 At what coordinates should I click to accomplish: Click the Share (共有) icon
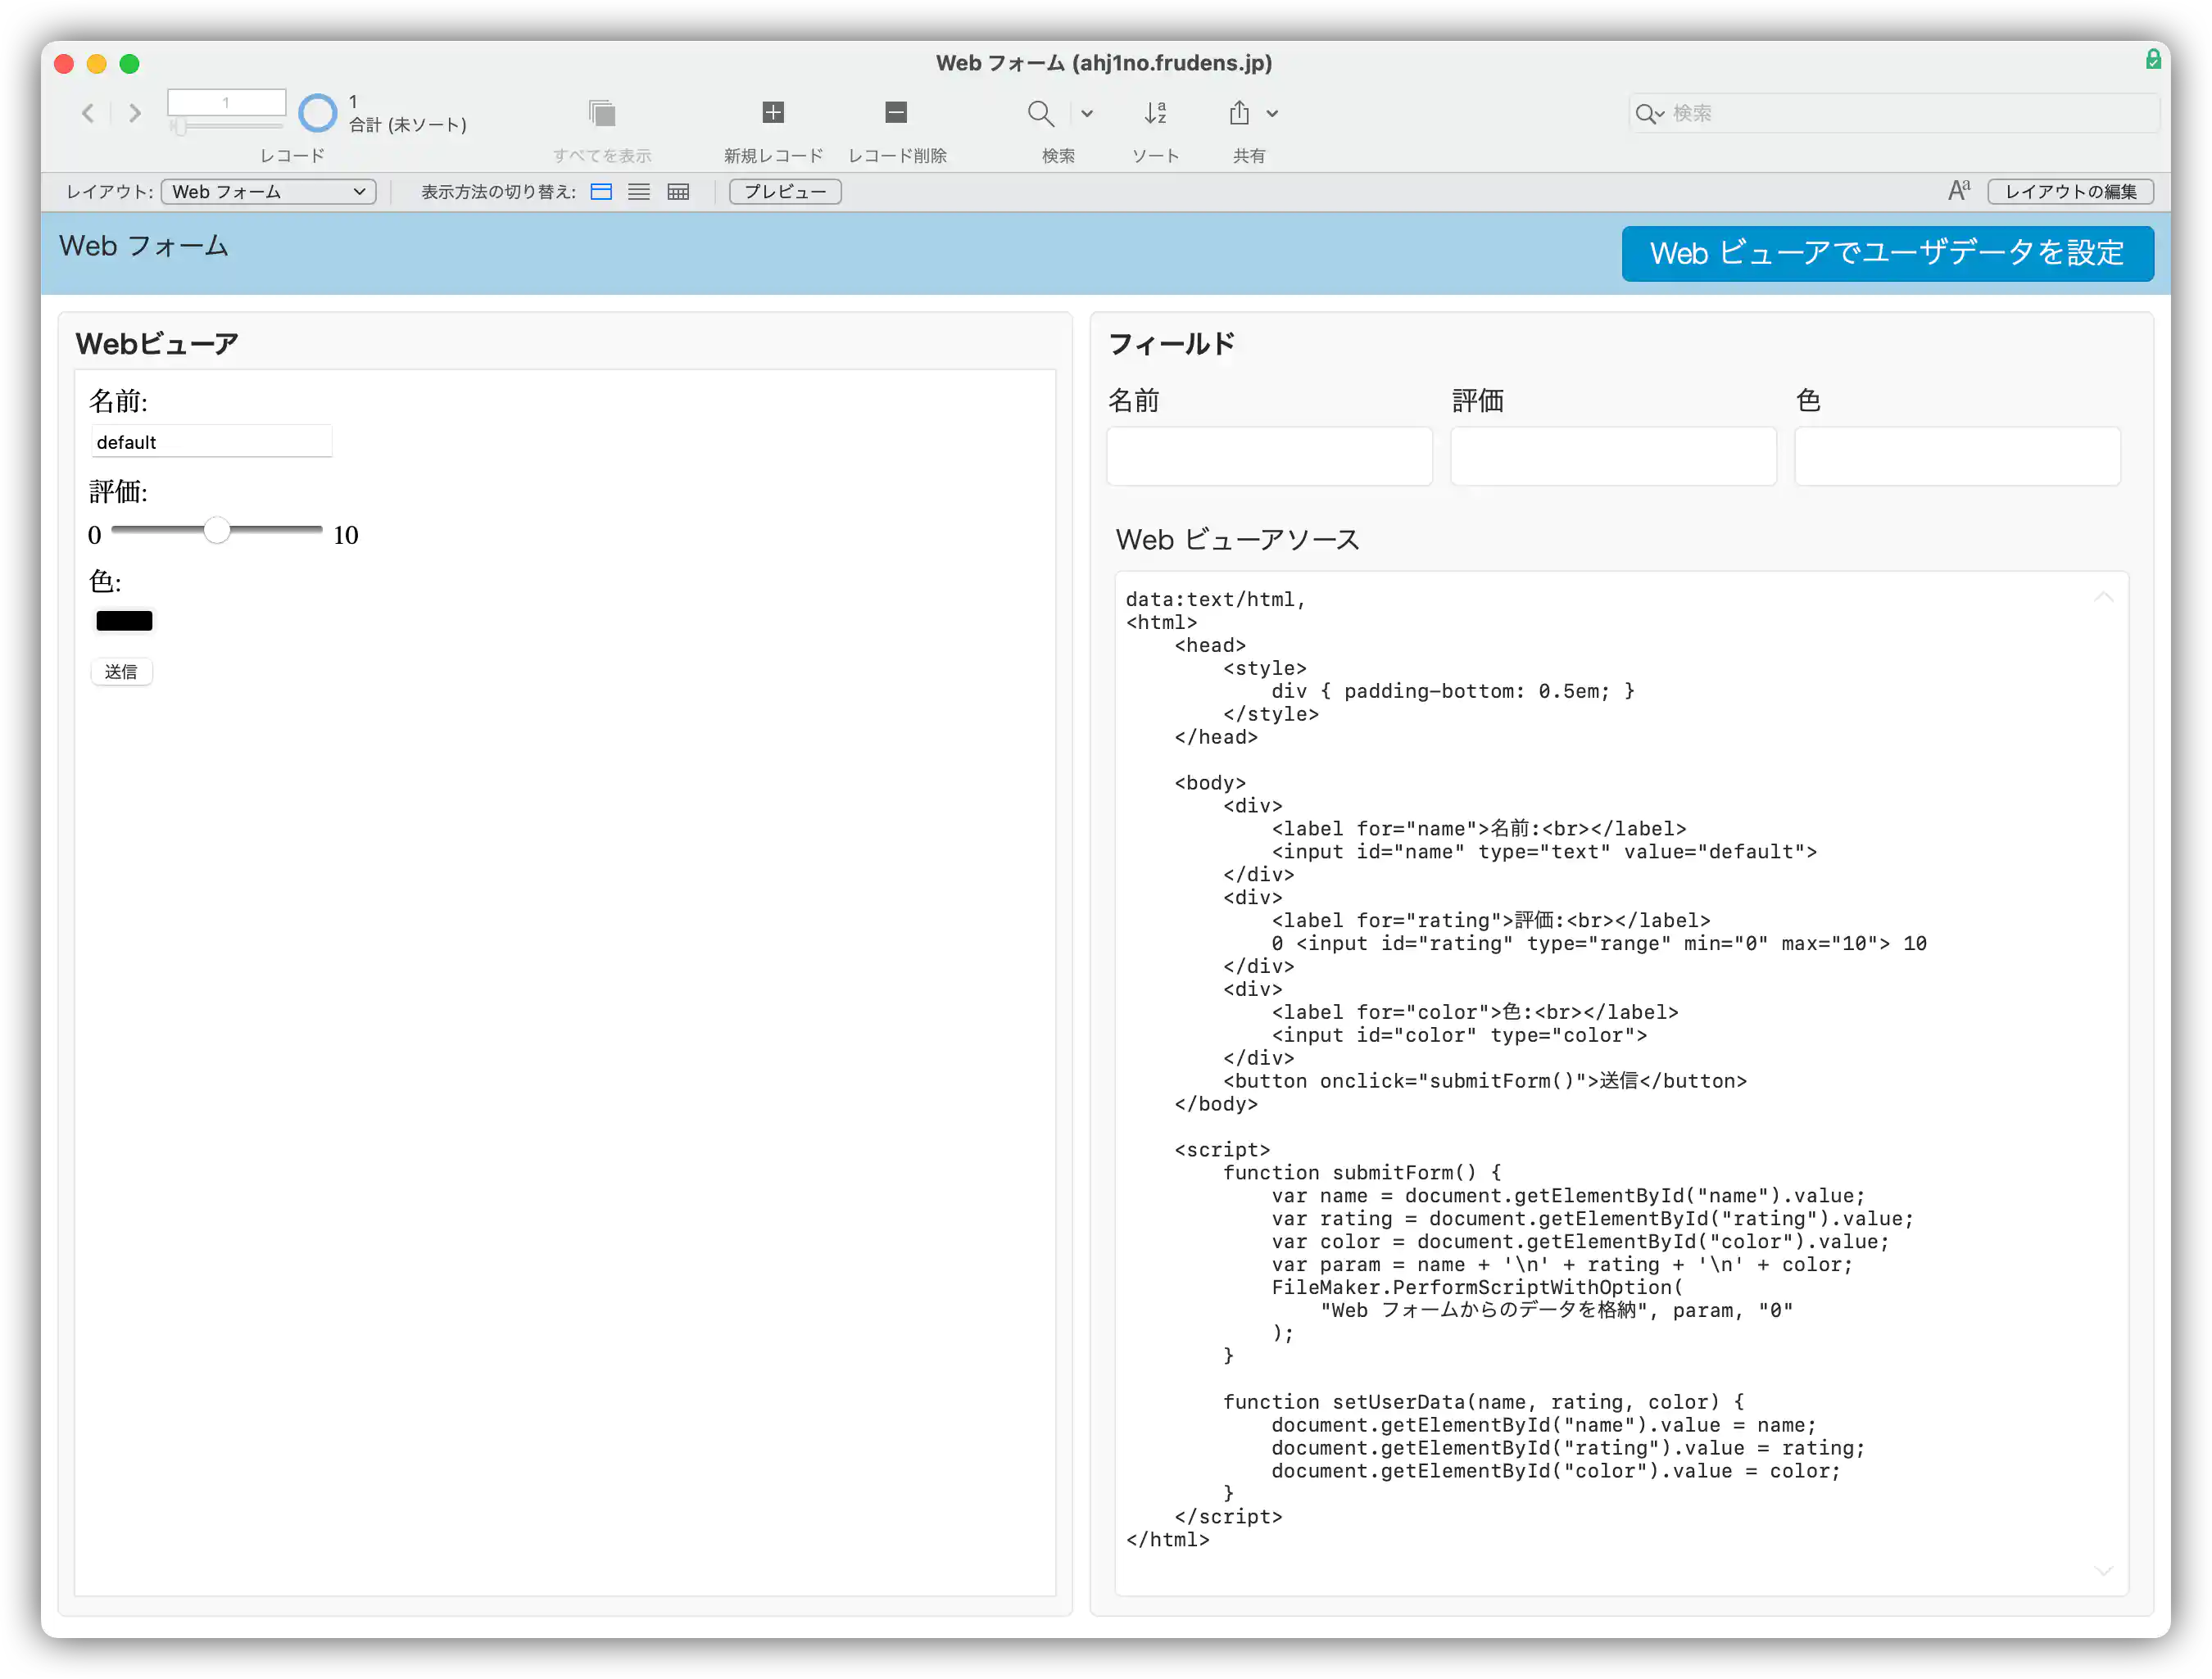tap(1239, 113)
